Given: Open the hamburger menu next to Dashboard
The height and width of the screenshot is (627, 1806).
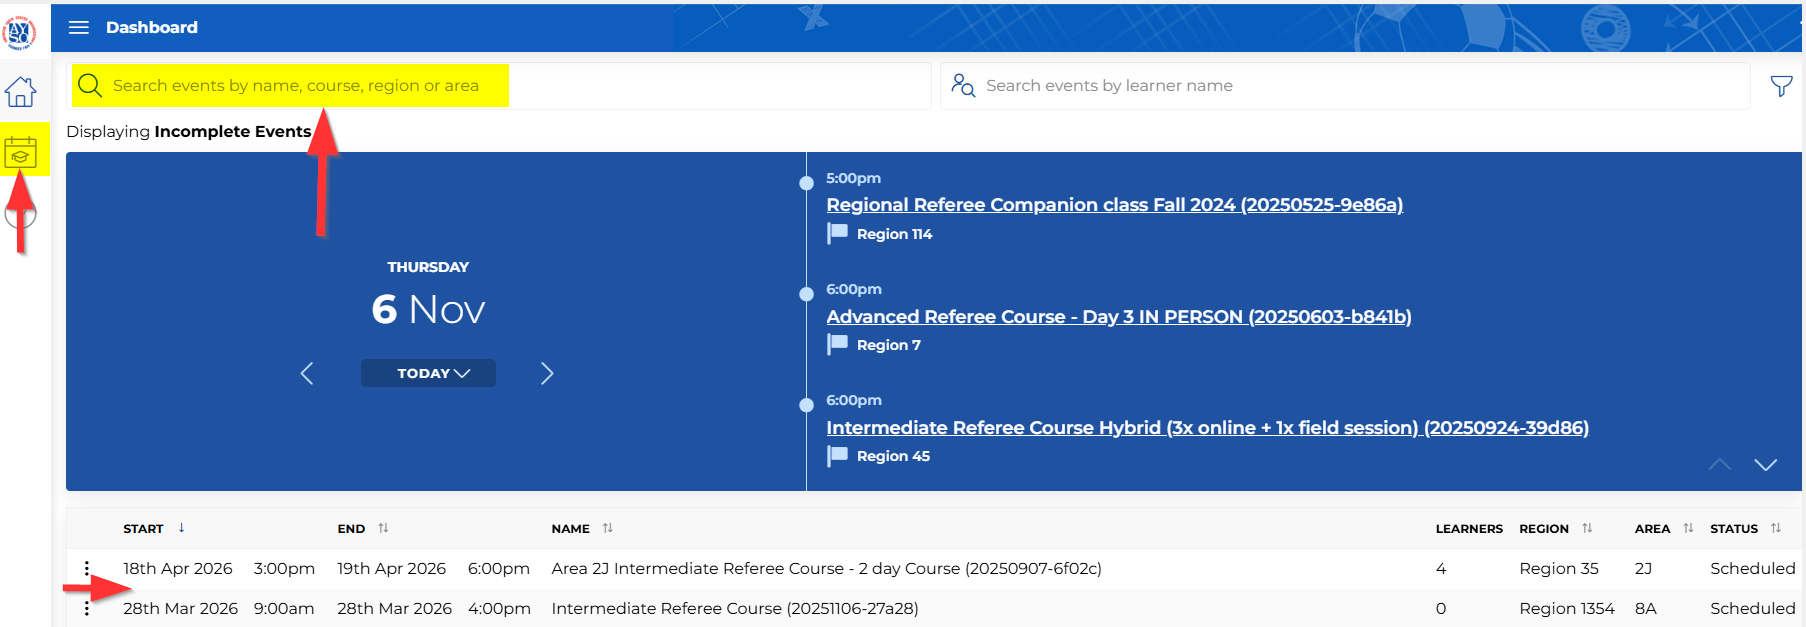Looking at the screenshot, I should 79,27.
